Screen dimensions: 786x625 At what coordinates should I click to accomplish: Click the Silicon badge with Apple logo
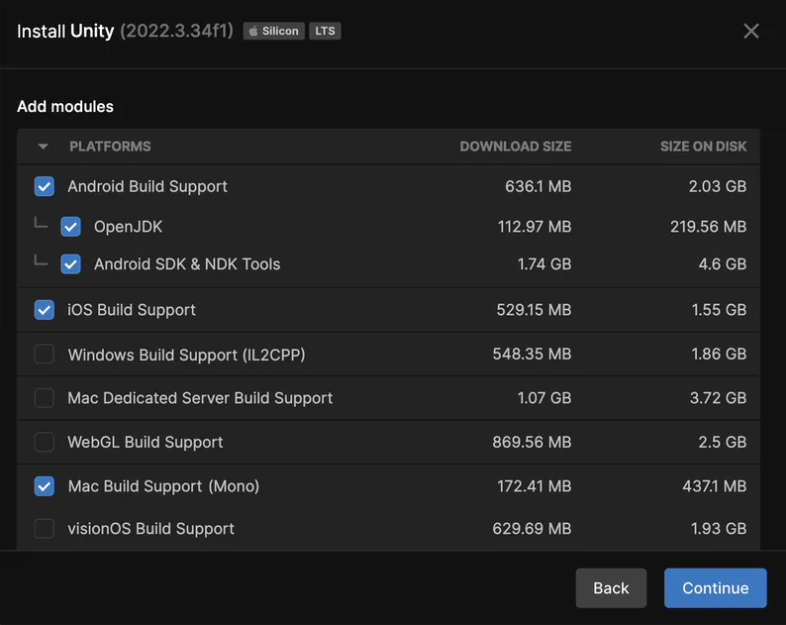[x=274, y=31]
